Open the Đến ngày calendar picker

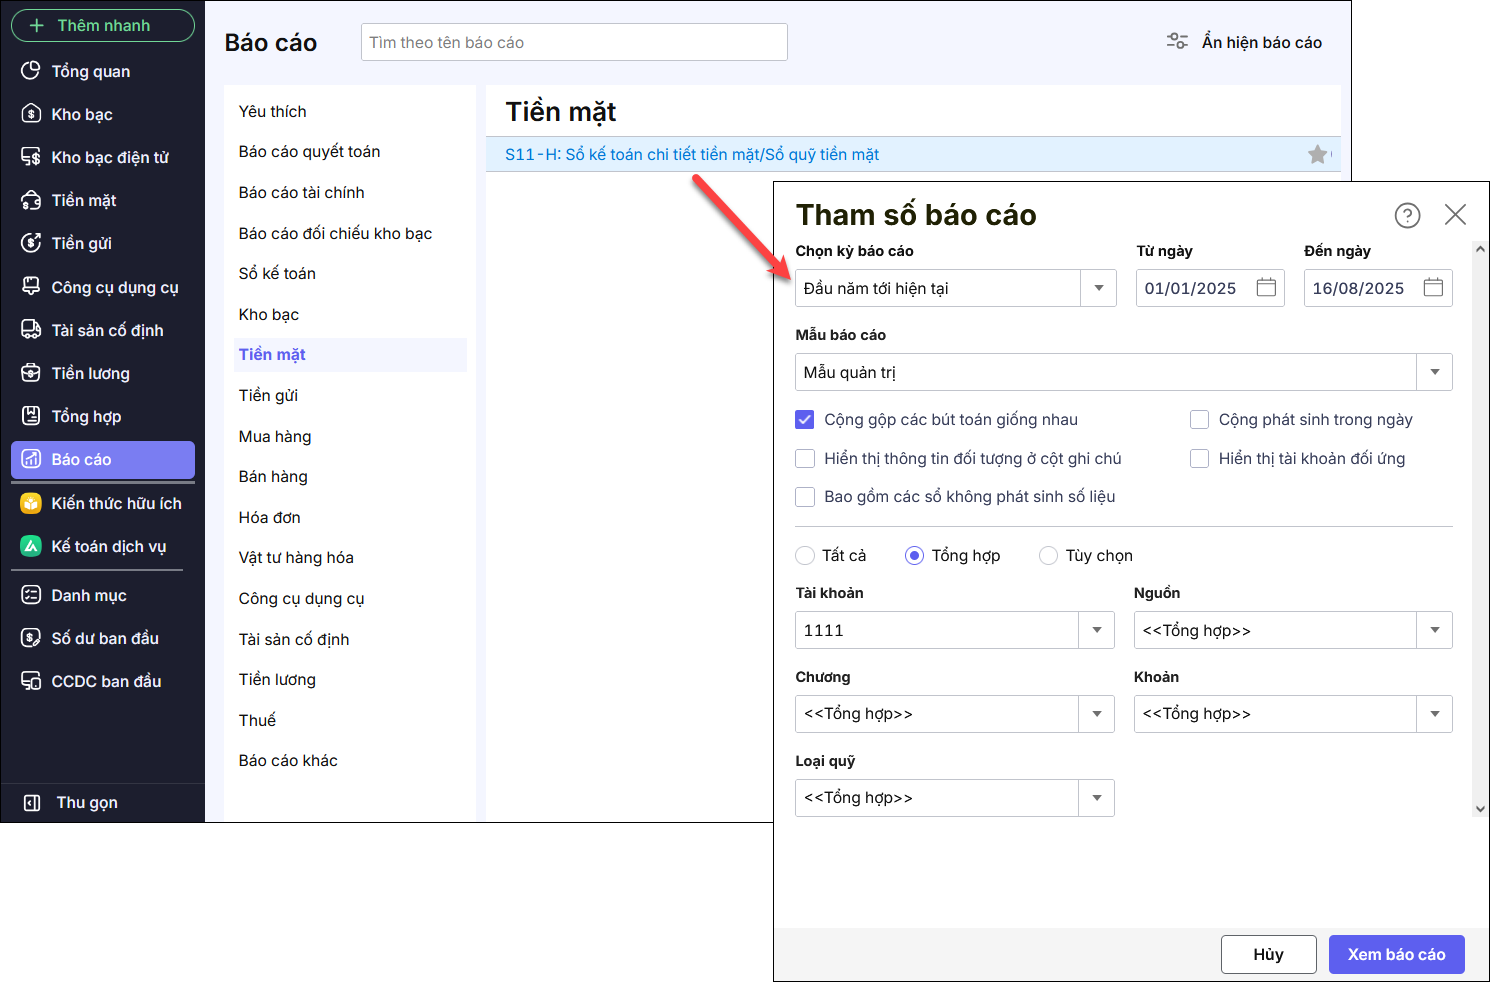tap(1433, 288)
